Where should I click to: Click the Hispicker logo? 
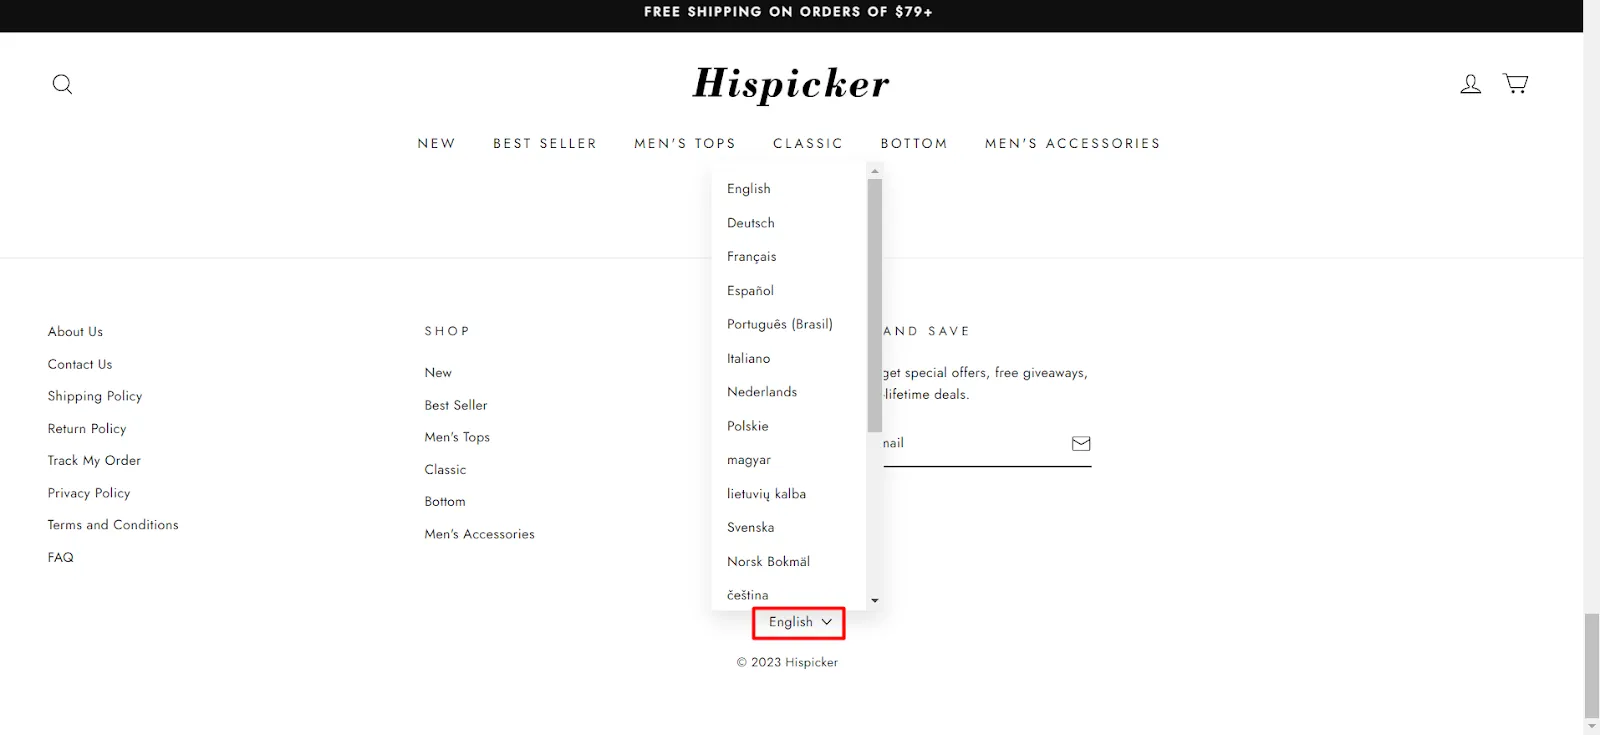click(x=791, y=84)
